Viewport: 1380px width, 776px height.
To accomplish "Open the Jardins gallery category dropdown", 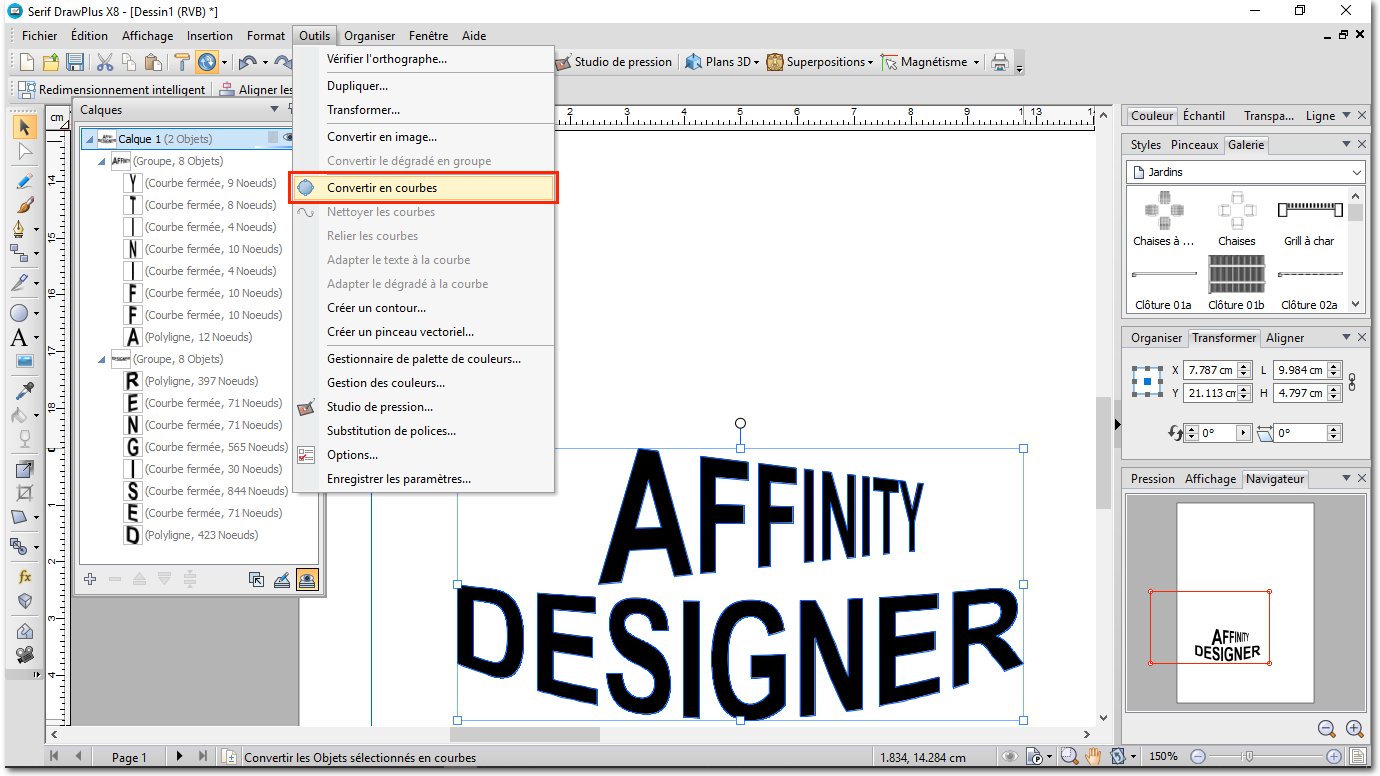I will click(x=1356, y=172).
